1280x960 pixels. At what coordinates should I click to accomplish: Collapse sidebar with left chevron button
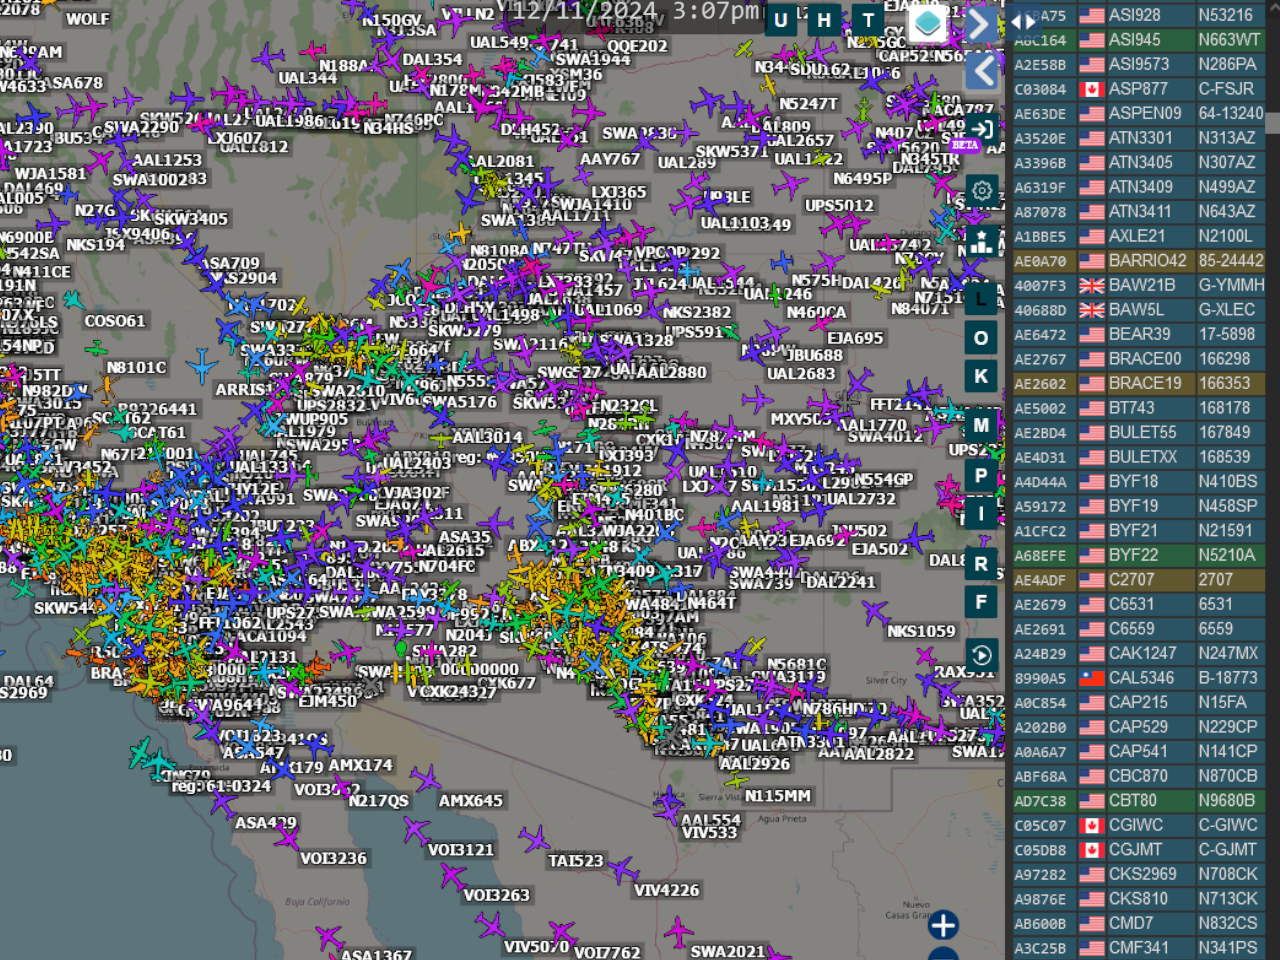[982, 70]
